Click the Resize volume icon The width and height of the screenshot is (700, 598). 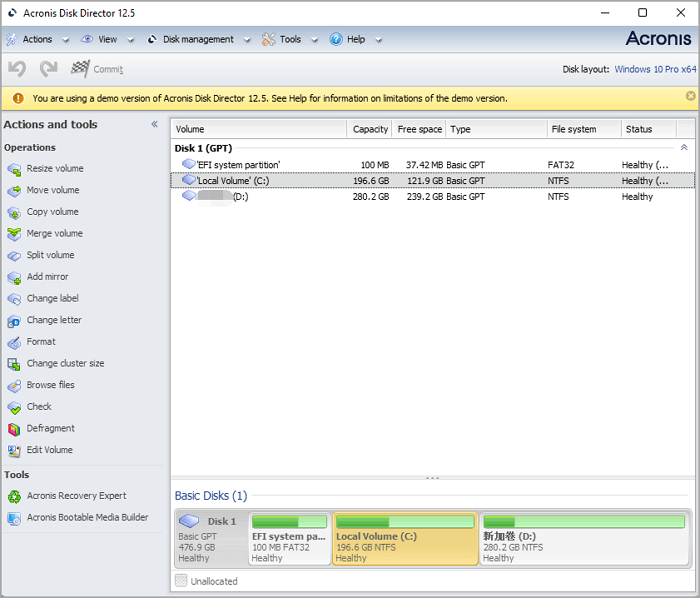[14, 169]
